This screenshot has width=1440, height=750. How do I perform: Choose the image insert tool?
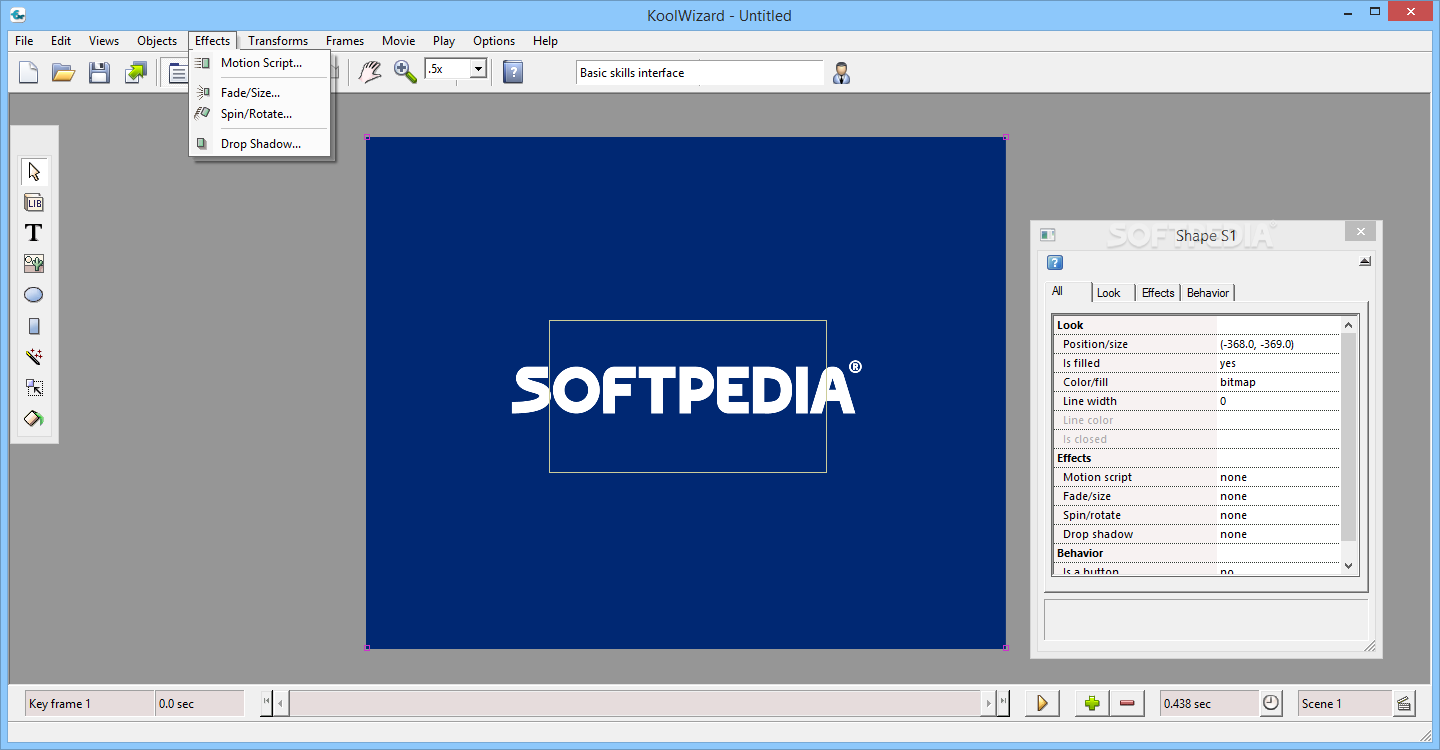pyautogui.click(x=34, y=264)
